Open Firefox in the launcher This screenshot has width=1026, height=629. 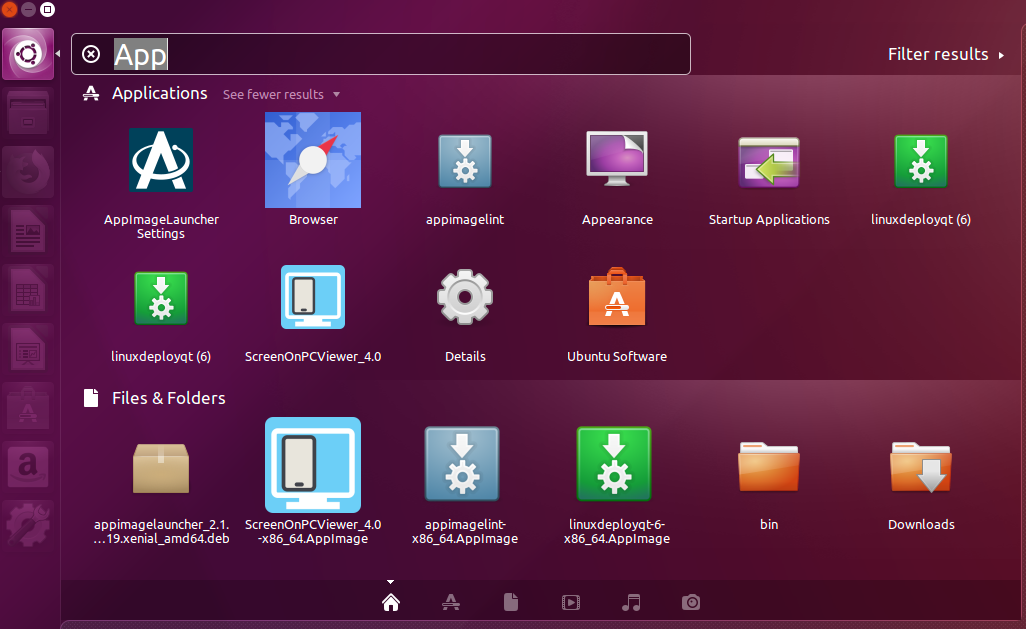[x=28, y=172]
